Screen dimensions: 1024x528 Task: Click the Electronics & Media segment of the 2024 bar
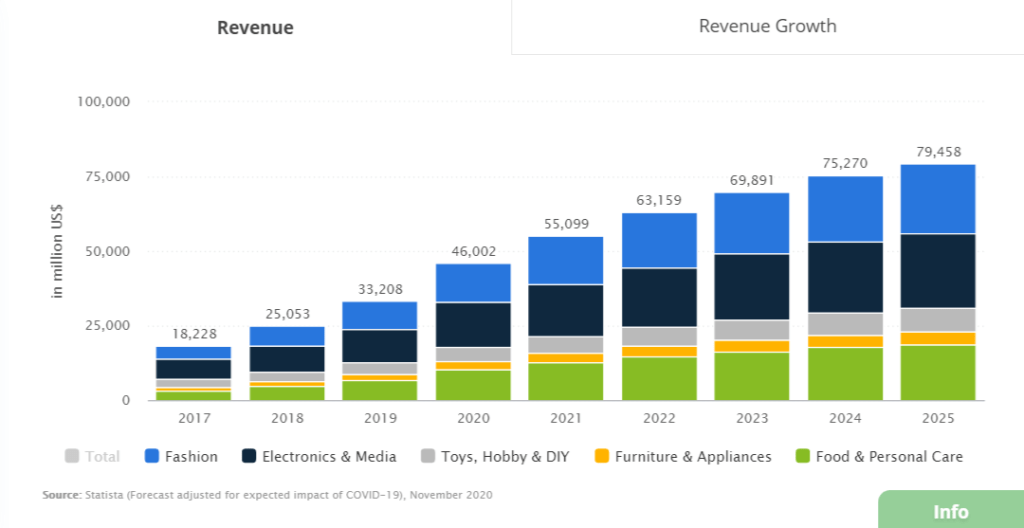click(x=845, y=278)
